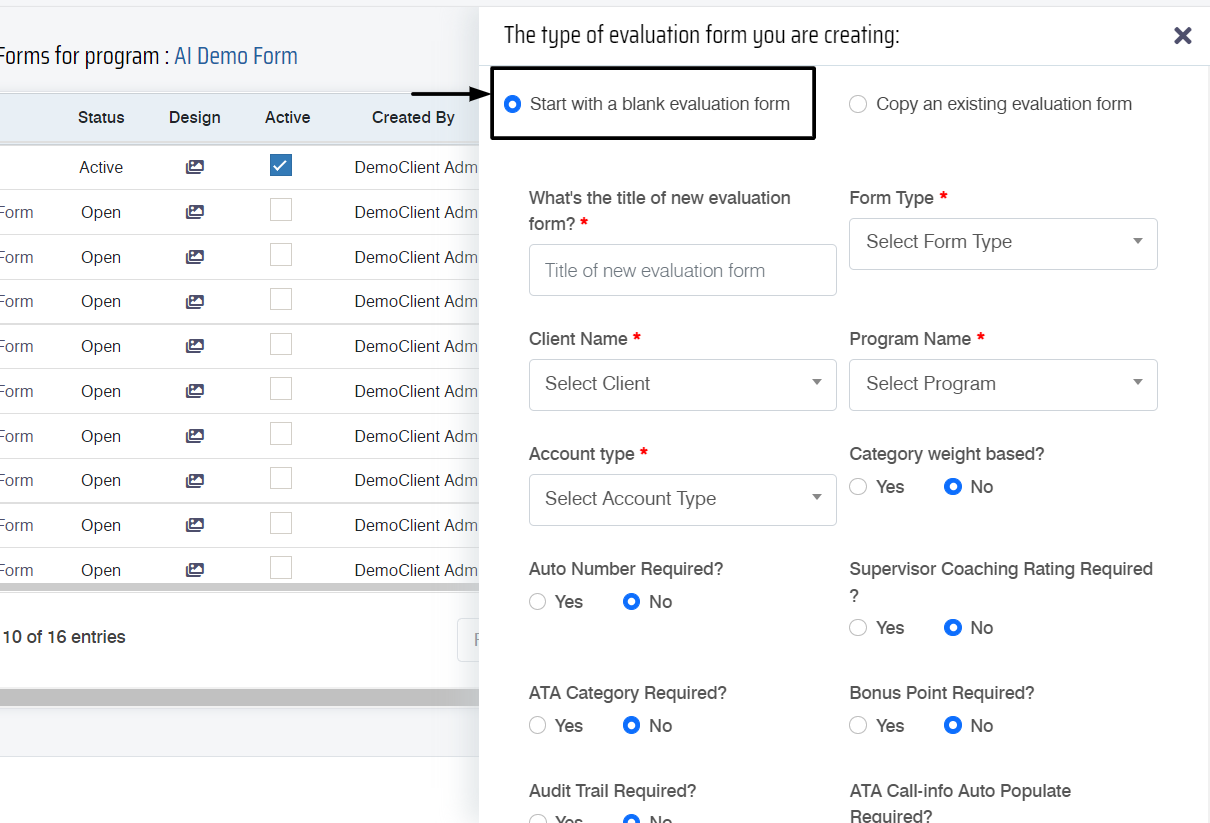Choose Yes for Category weight based
The width and height of the screenshot is (1210, 823).
[x=858, y=487]
